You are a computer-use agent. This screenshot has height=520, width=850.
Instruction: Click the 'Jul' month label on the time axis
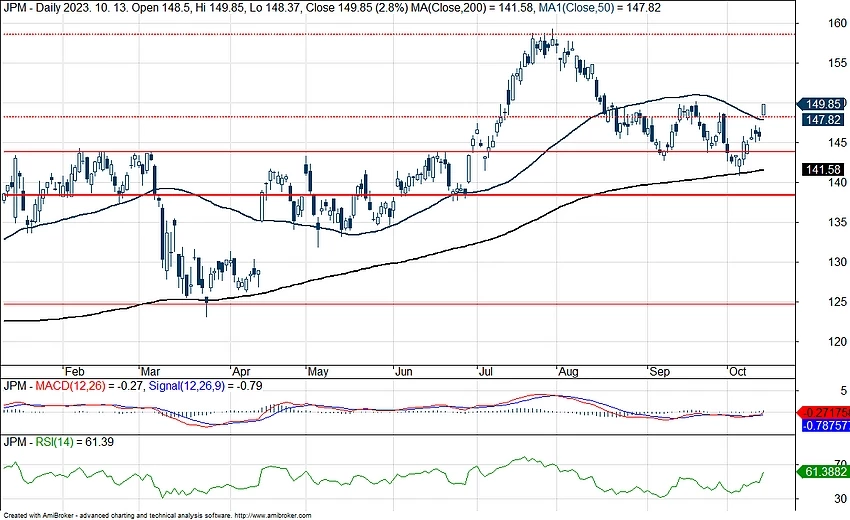click(485, 371)
